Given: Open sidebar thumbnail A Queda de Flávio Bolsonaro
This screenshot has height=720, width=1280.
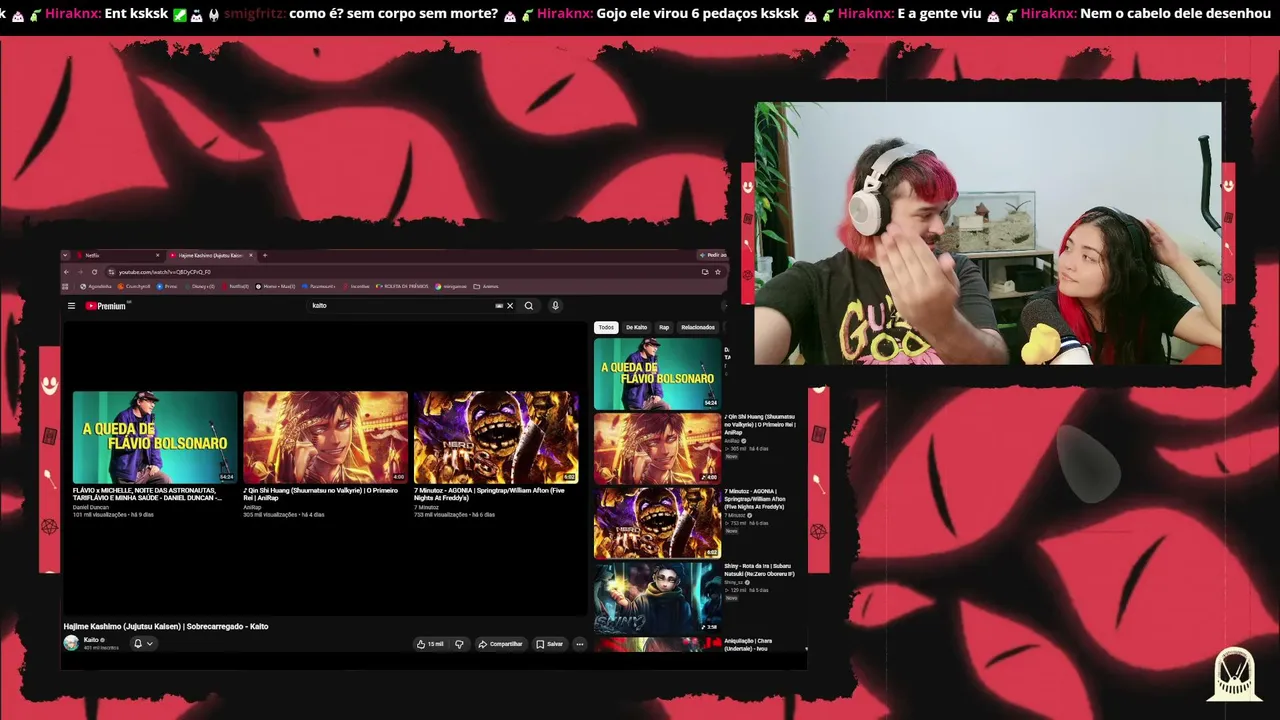Looking at the screenshot, I should coord(657,374).
